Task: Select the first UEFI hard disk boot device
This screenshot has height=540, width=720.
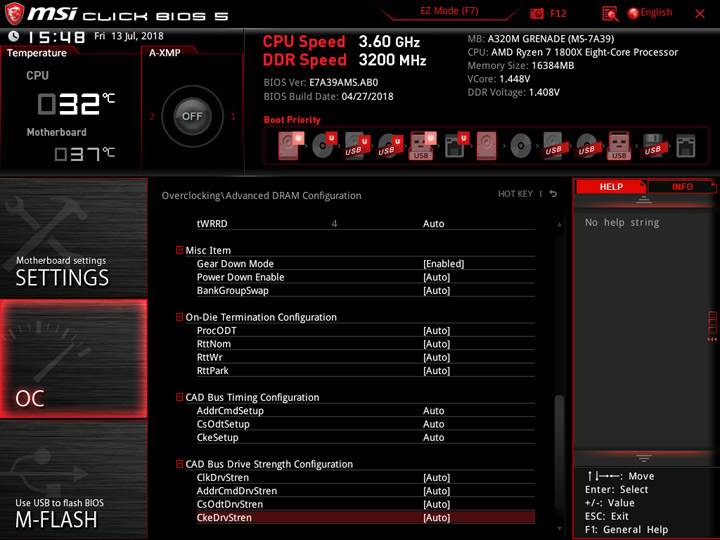Action: coord(290,146)
